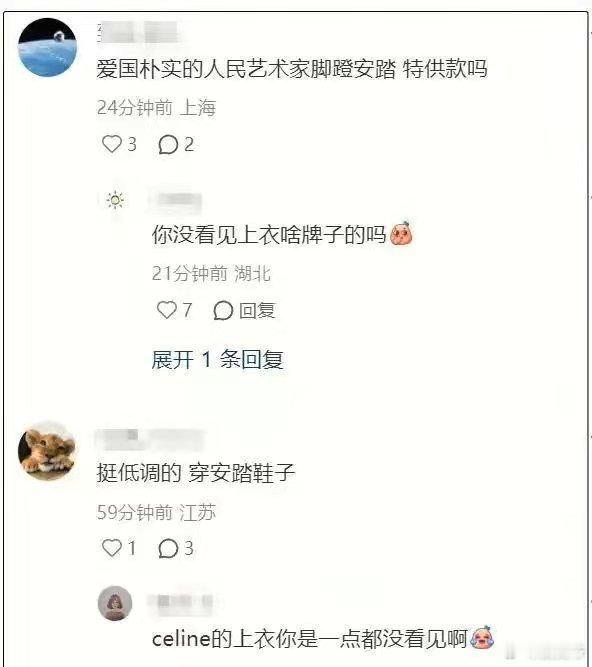Open the earth-from-space avatar profile

(48, 47)
